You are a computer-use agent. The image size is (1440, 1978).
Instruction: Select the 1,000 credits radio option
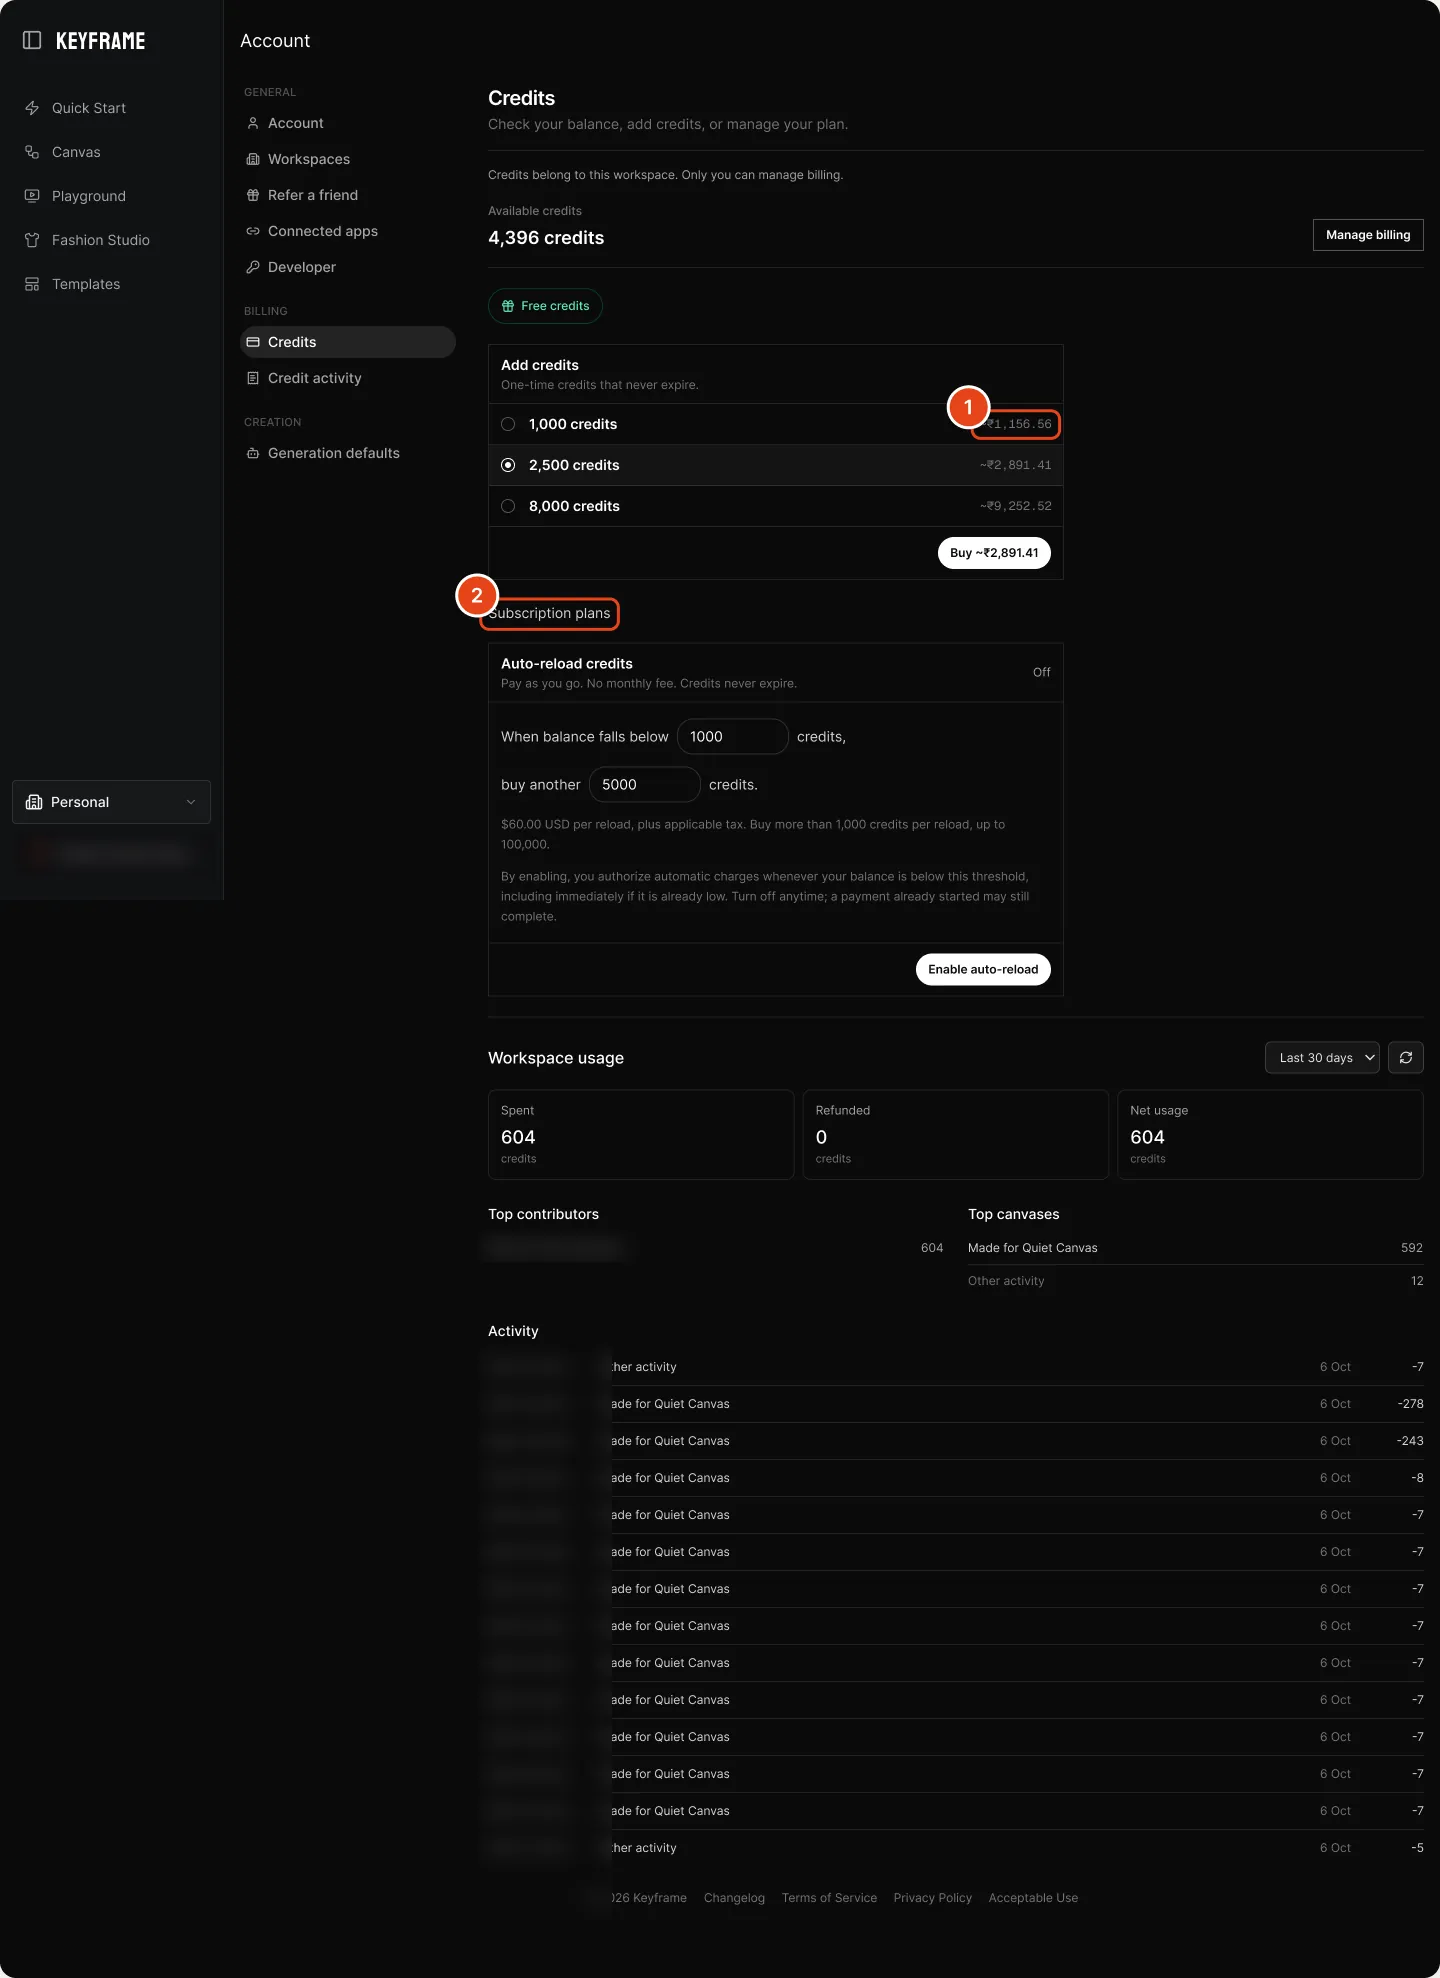click(508, 424)
